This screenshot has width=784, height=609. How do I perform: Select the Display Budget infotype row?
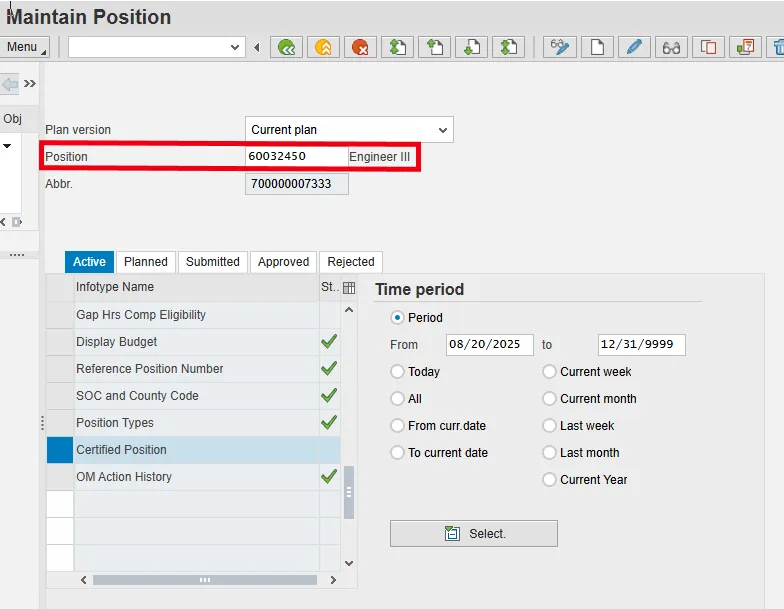[x=194, y=342]
